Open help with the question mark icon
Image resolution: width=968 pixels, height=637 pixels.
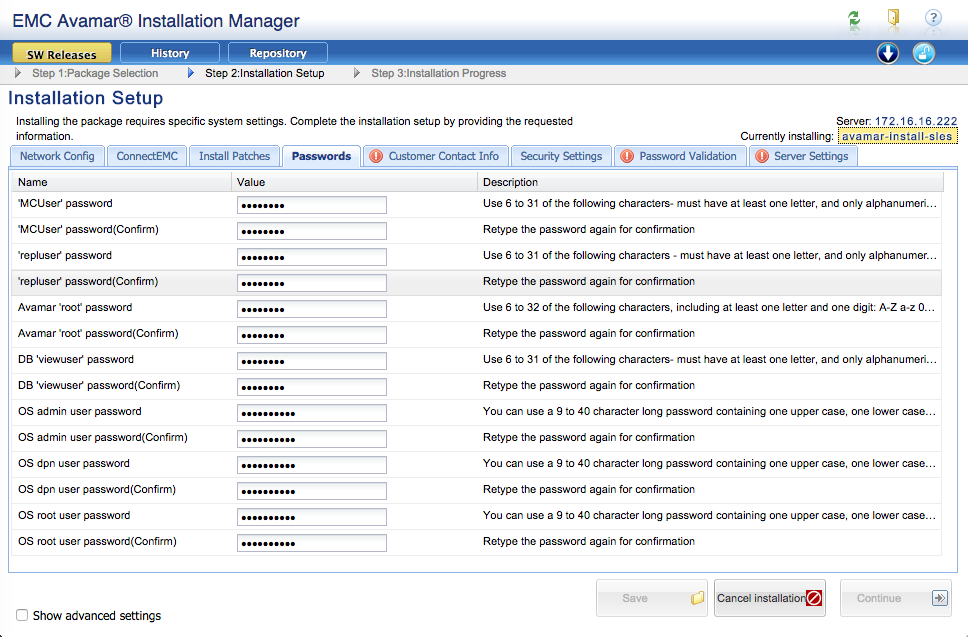click(933, 19)
